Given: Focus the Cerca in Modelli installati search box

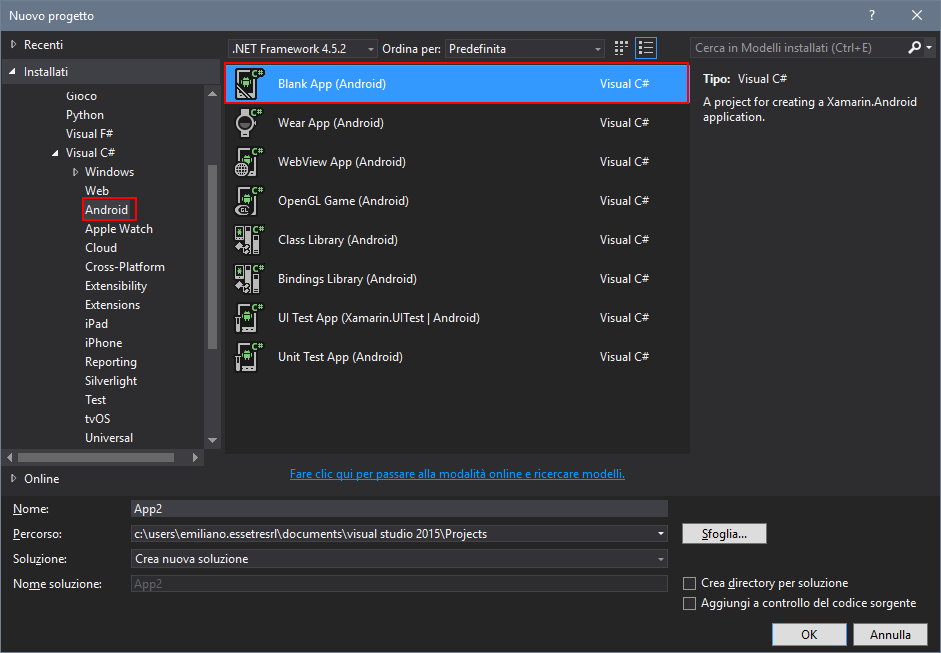Looking at the screenshot, I should pos(799,47).
